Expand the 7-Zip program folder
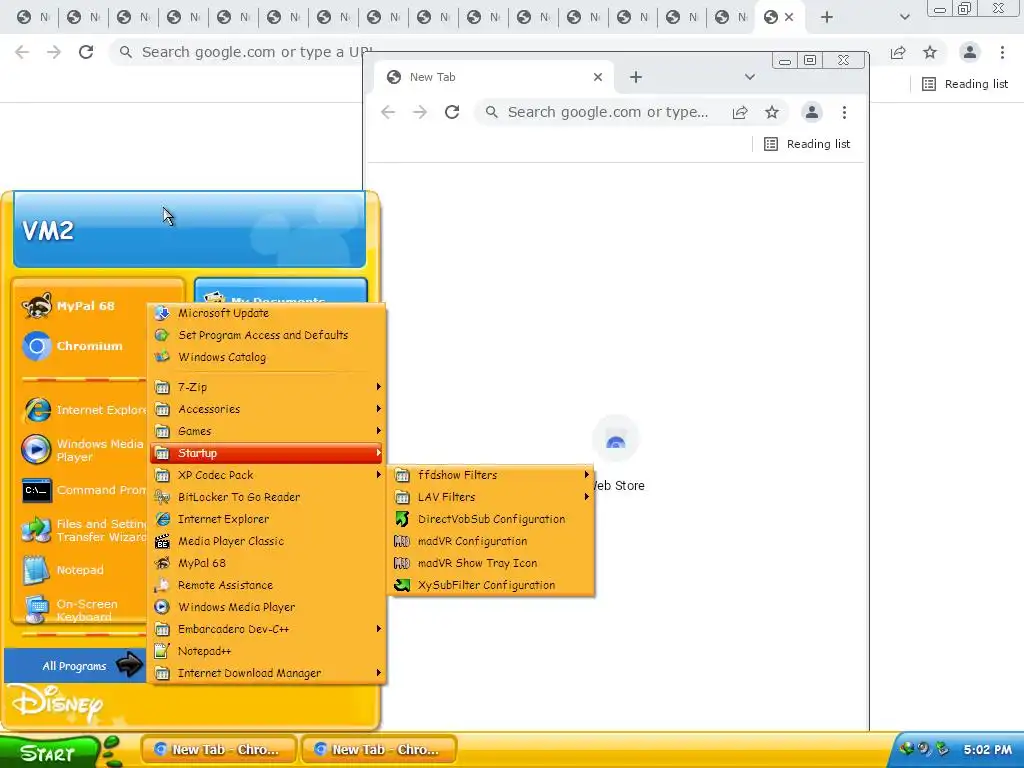 (x=267, y=387)
